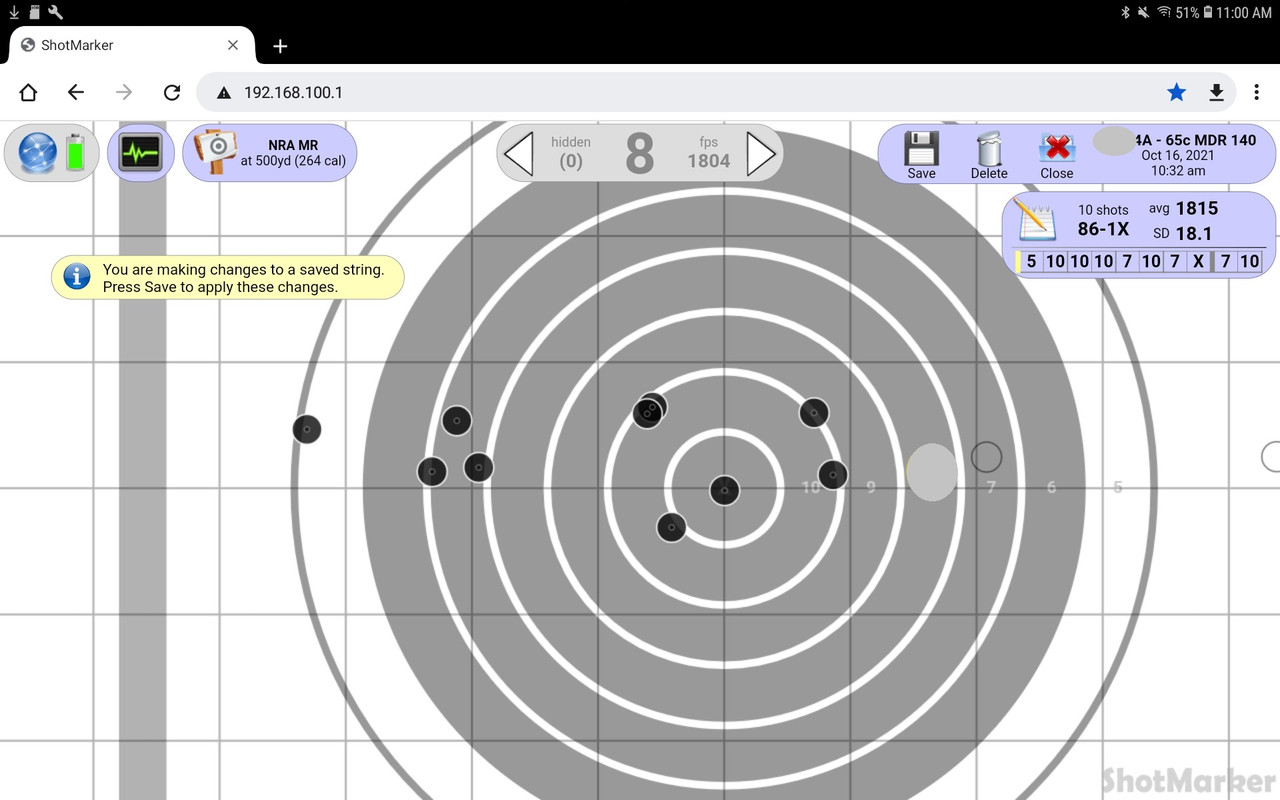This screenshot has width=1280, height=800.
Task: Select the shot marker at target center
Action: tap(724, 490)
